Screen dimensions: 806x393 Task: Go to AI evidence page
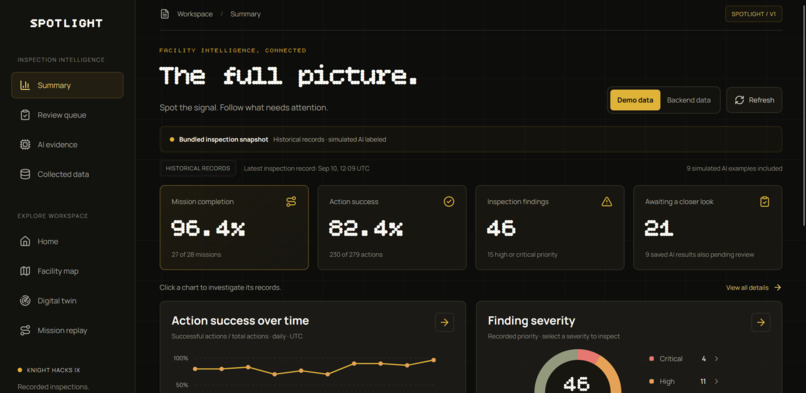tap(67, 145)
